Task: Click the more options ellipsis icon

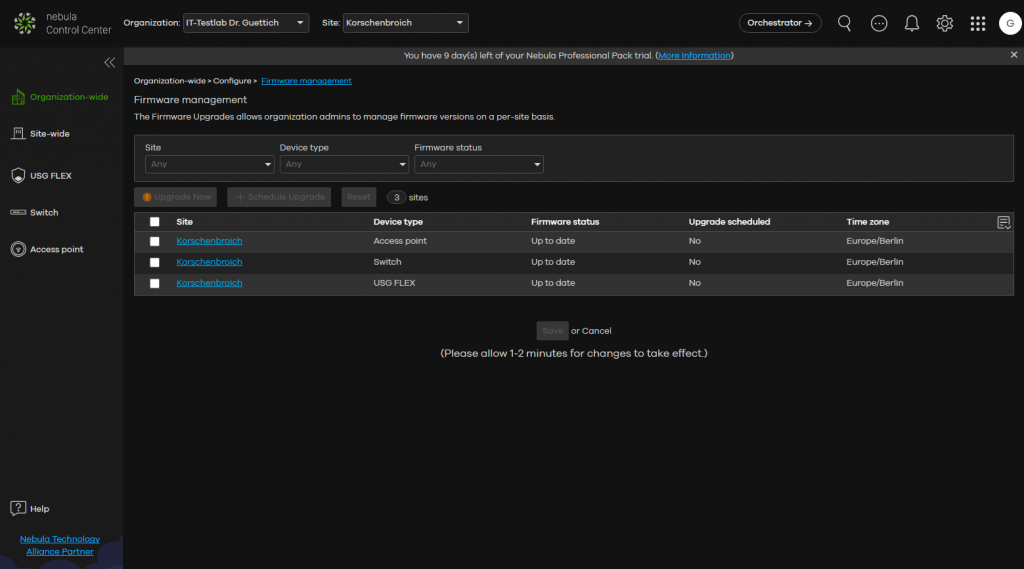Action: pos(879,23)
